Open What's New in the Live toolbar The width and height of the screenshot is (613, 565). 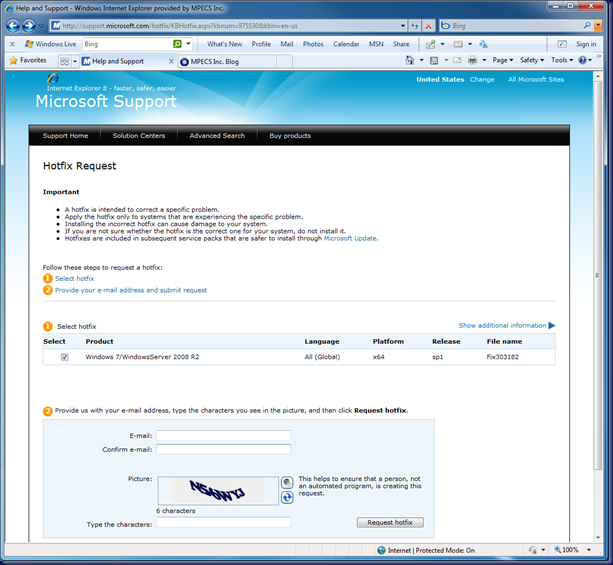[224, 44]
